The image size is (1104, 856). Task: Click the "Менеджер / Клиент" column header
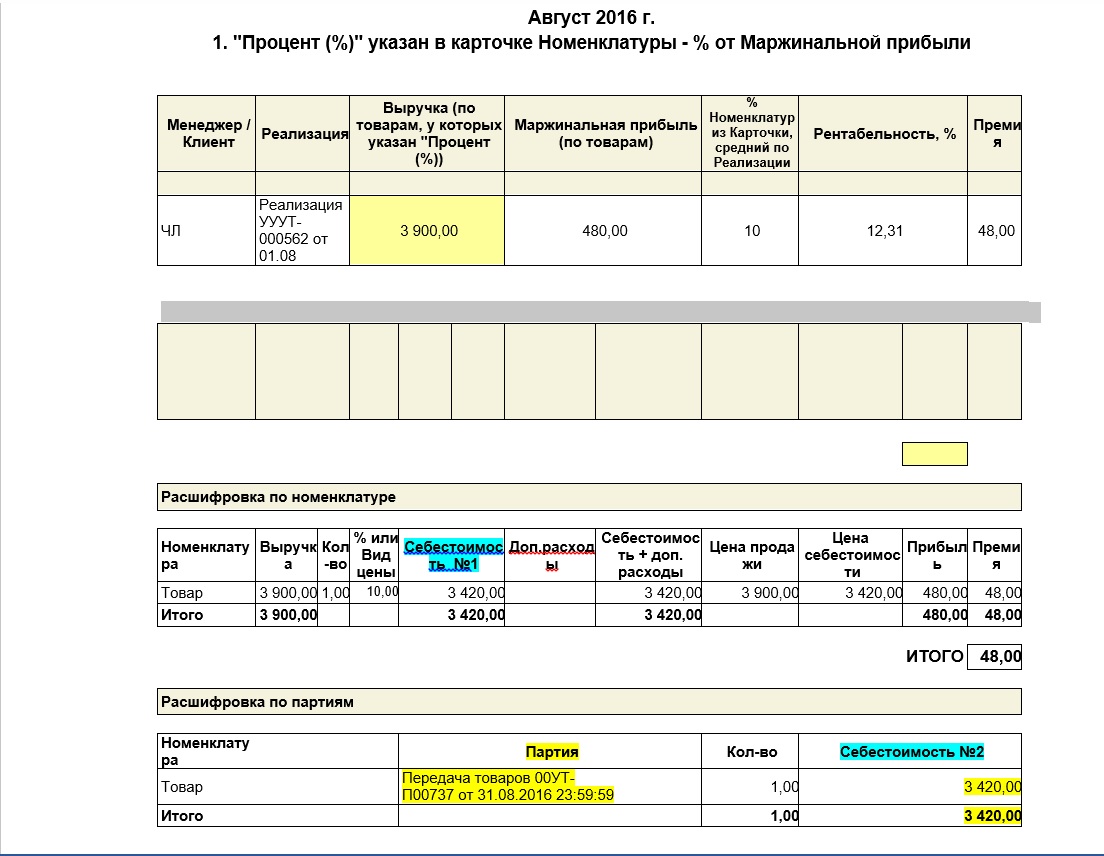(207, 133)
